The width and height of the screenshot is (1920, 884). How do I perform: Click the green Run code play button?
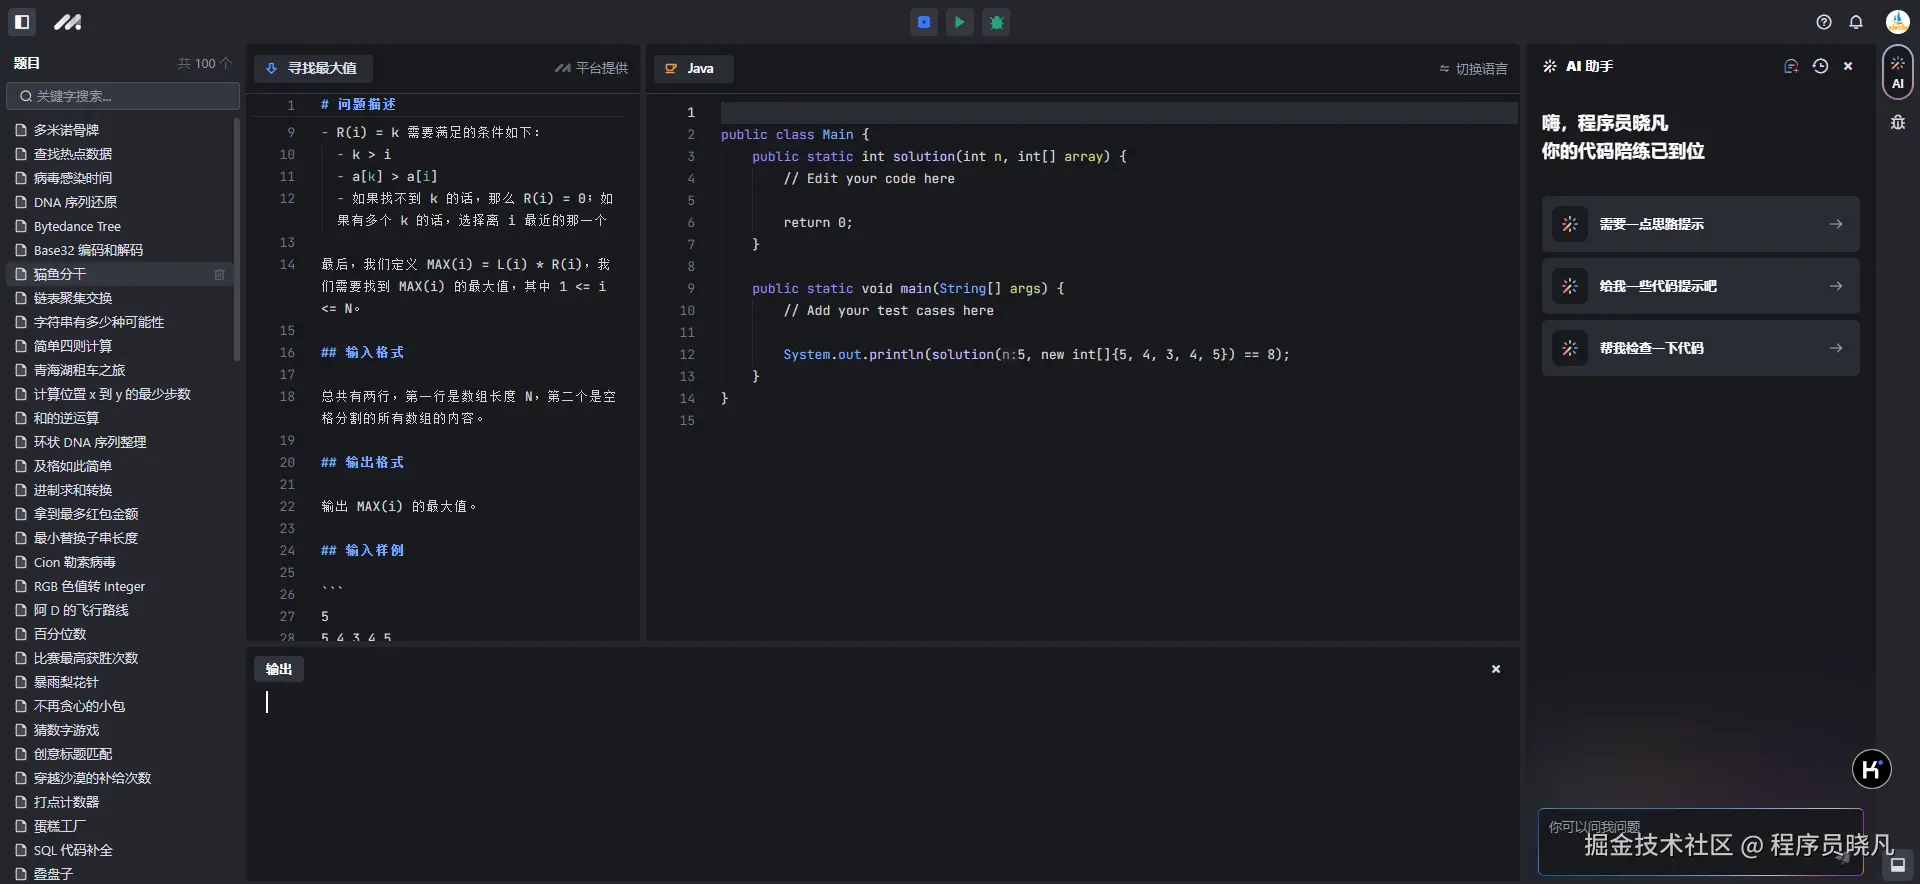coord(959,22)
